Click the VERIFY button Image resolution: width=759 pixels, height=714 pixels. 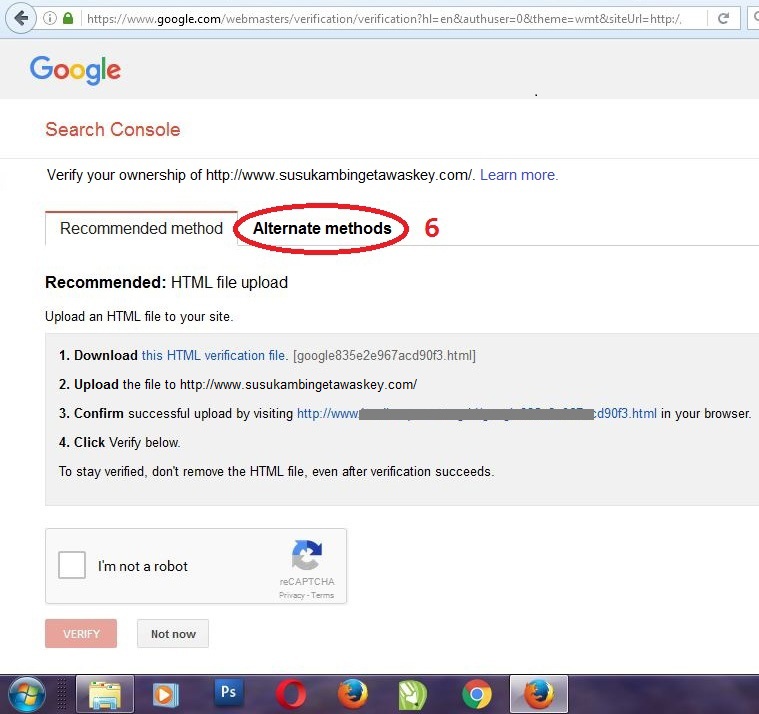81,634
